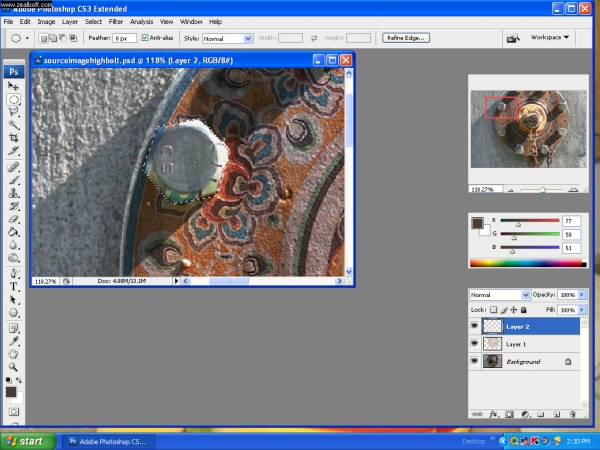Select the Type tool
600x450 pixels.
[13, 286]
